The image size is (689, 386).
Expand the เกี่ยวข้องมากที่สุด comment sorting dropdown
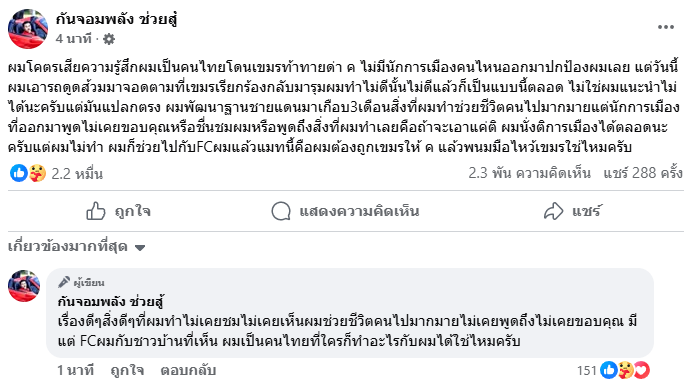coord(76,247)
